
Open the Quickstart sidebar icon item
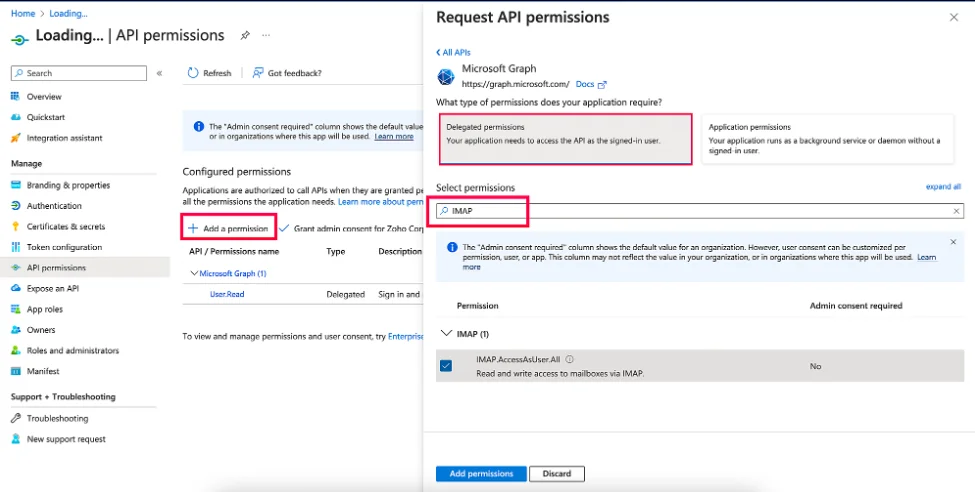pos(16,117)
